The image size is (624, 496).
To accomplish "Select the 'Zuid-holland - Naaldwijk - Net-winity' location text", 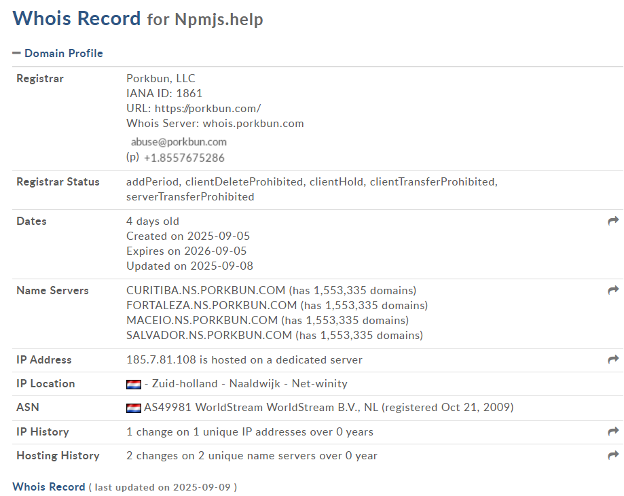I will click(x=250, y=384).
